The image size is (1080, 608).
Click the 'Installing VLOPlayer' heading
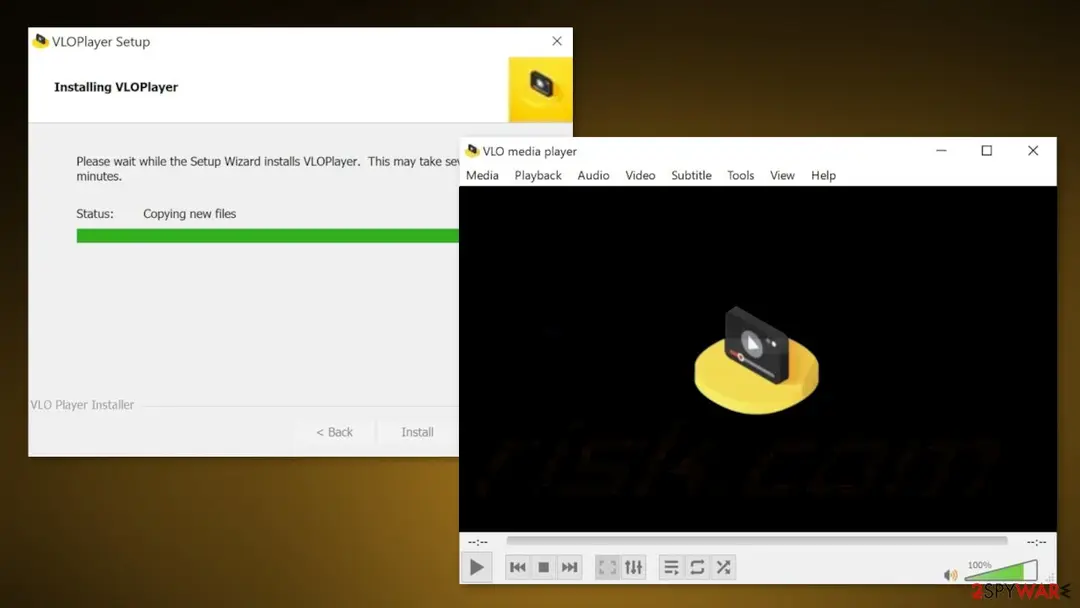pos(116,87)
